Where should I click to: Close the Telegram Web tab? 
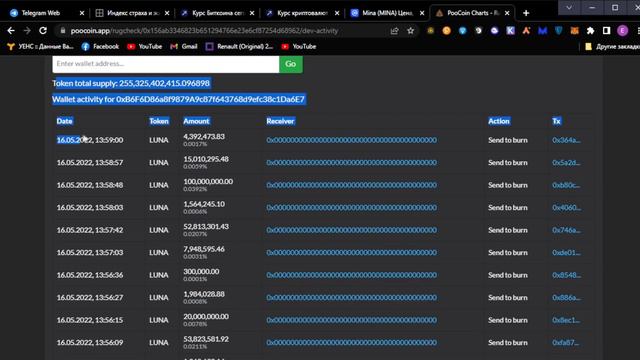(82, 13)
